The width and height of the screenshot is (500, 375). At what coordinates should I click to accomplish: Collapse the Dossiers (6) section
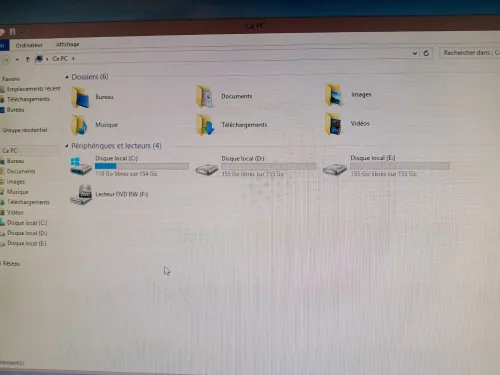click(67, 77)
